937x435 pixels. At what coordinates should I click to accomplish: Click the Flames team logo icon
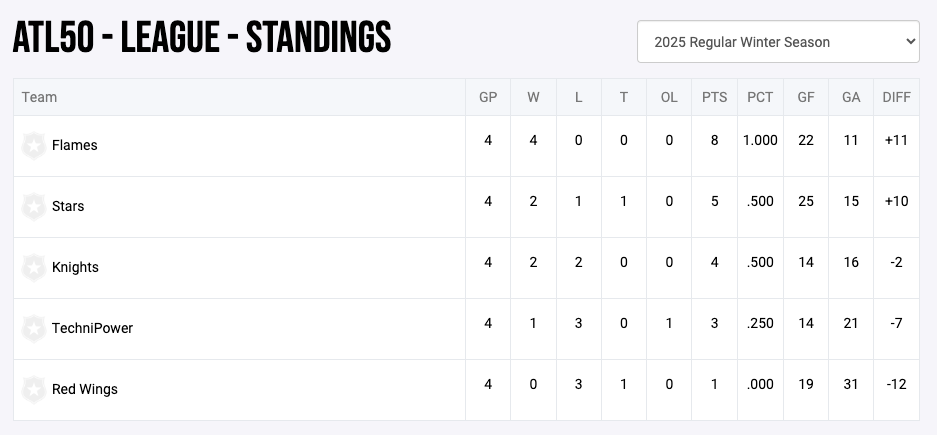(34, 146)
